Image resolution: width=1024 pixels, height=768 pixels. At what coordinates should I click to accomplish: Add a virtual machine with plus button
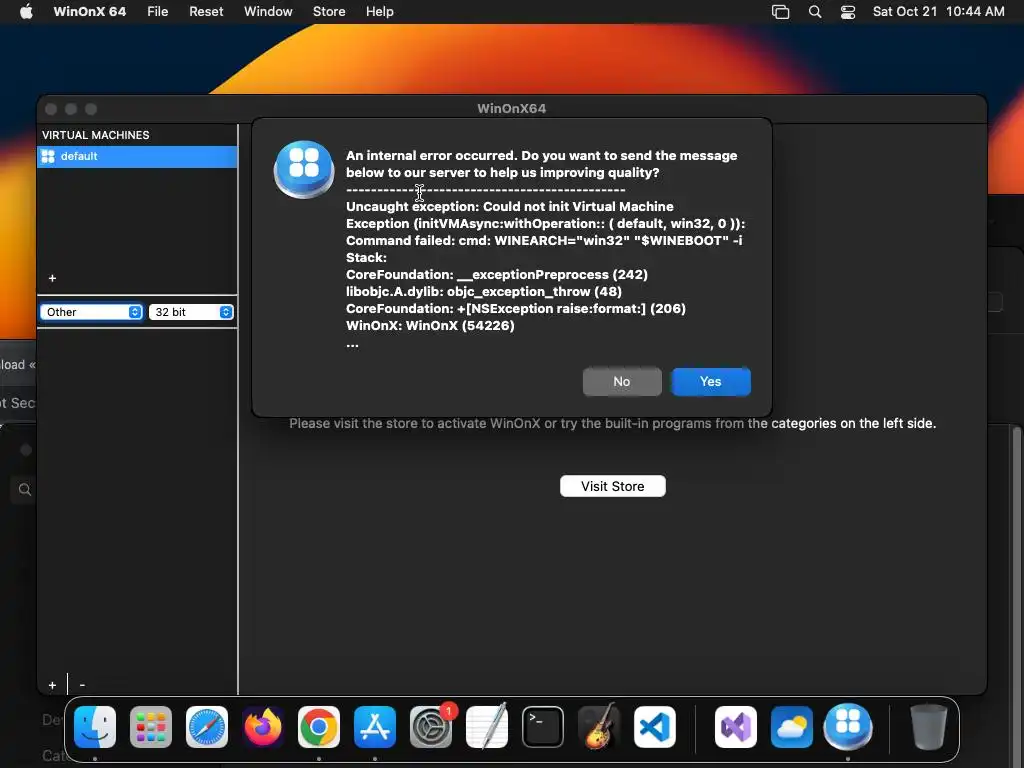tap(52, 278)
